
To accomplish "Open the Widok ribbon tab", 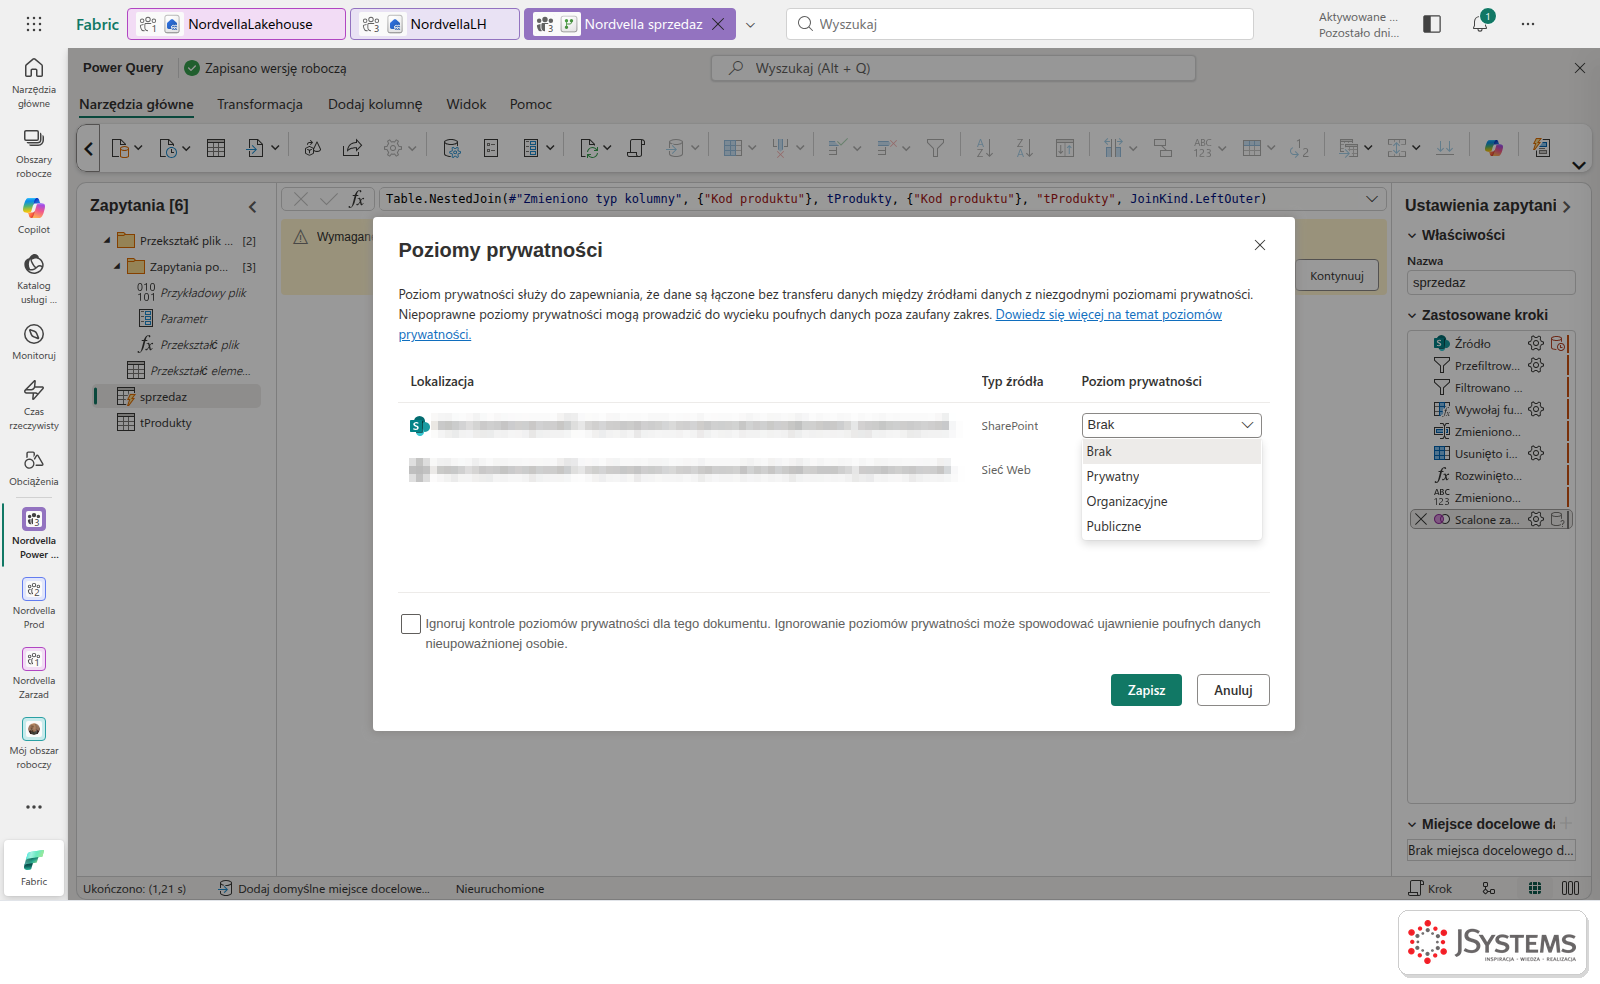I will click(x=466, y=104).
